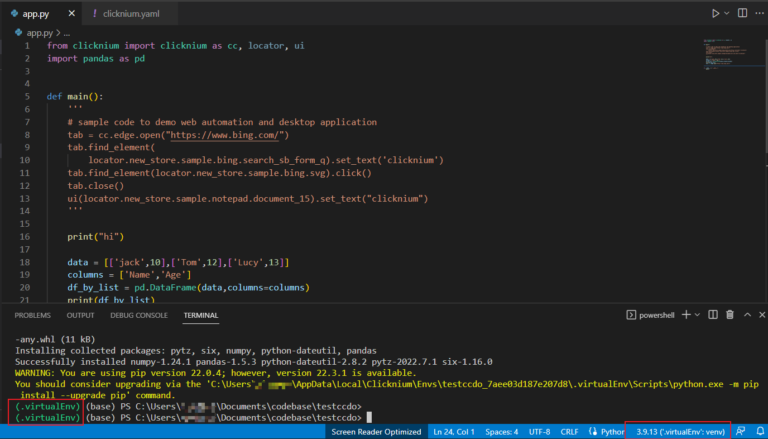Change indentation via Spaces: 4
This screenshot has height=439, width=768.
pyautogui.click(x=502, y=432)
